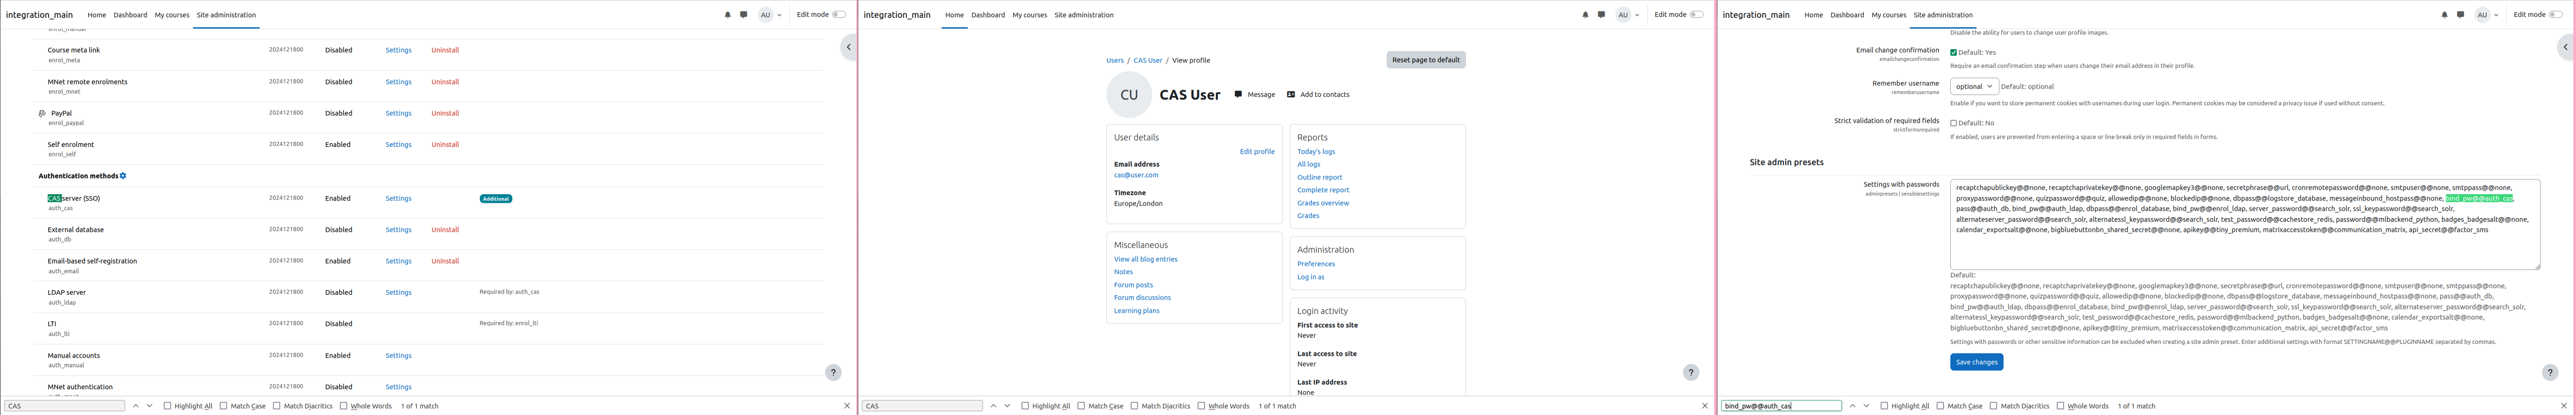Open notifications bell in middle window
This screenshot has height=415, width=2576.
tap(1585, 15)
